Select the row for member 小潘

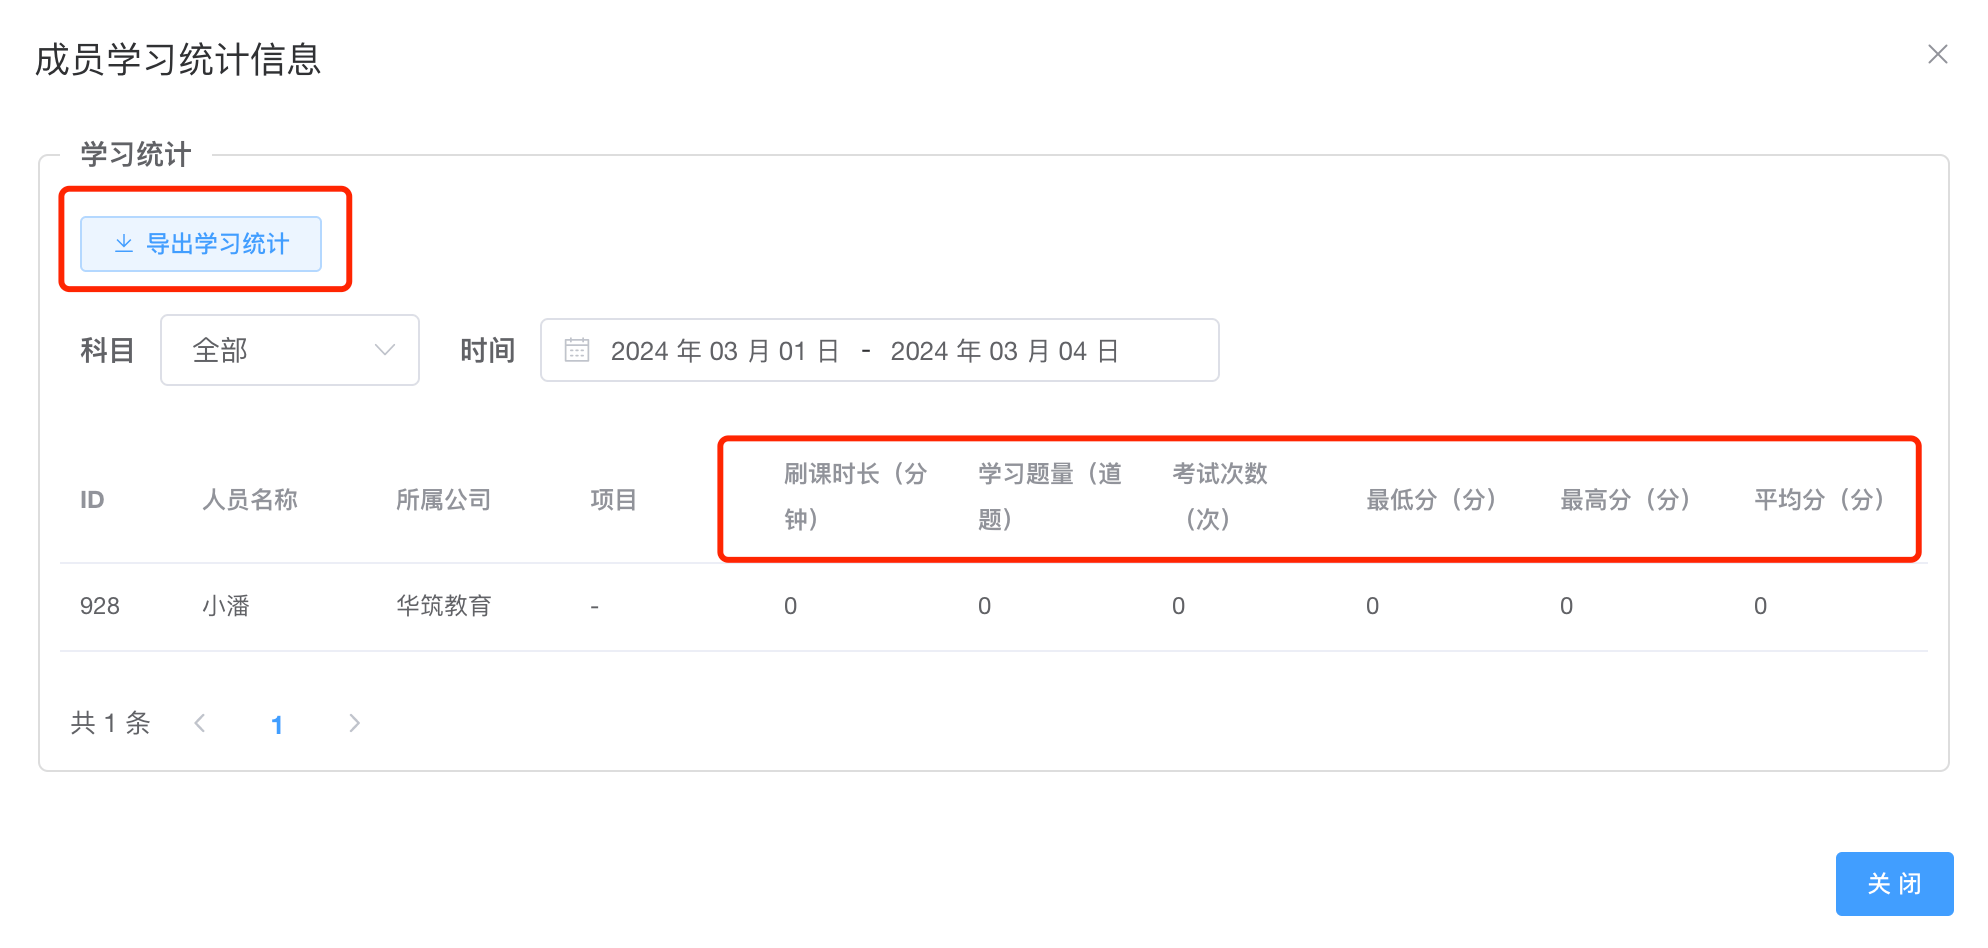pyautogui.click(x=226, y=606)
